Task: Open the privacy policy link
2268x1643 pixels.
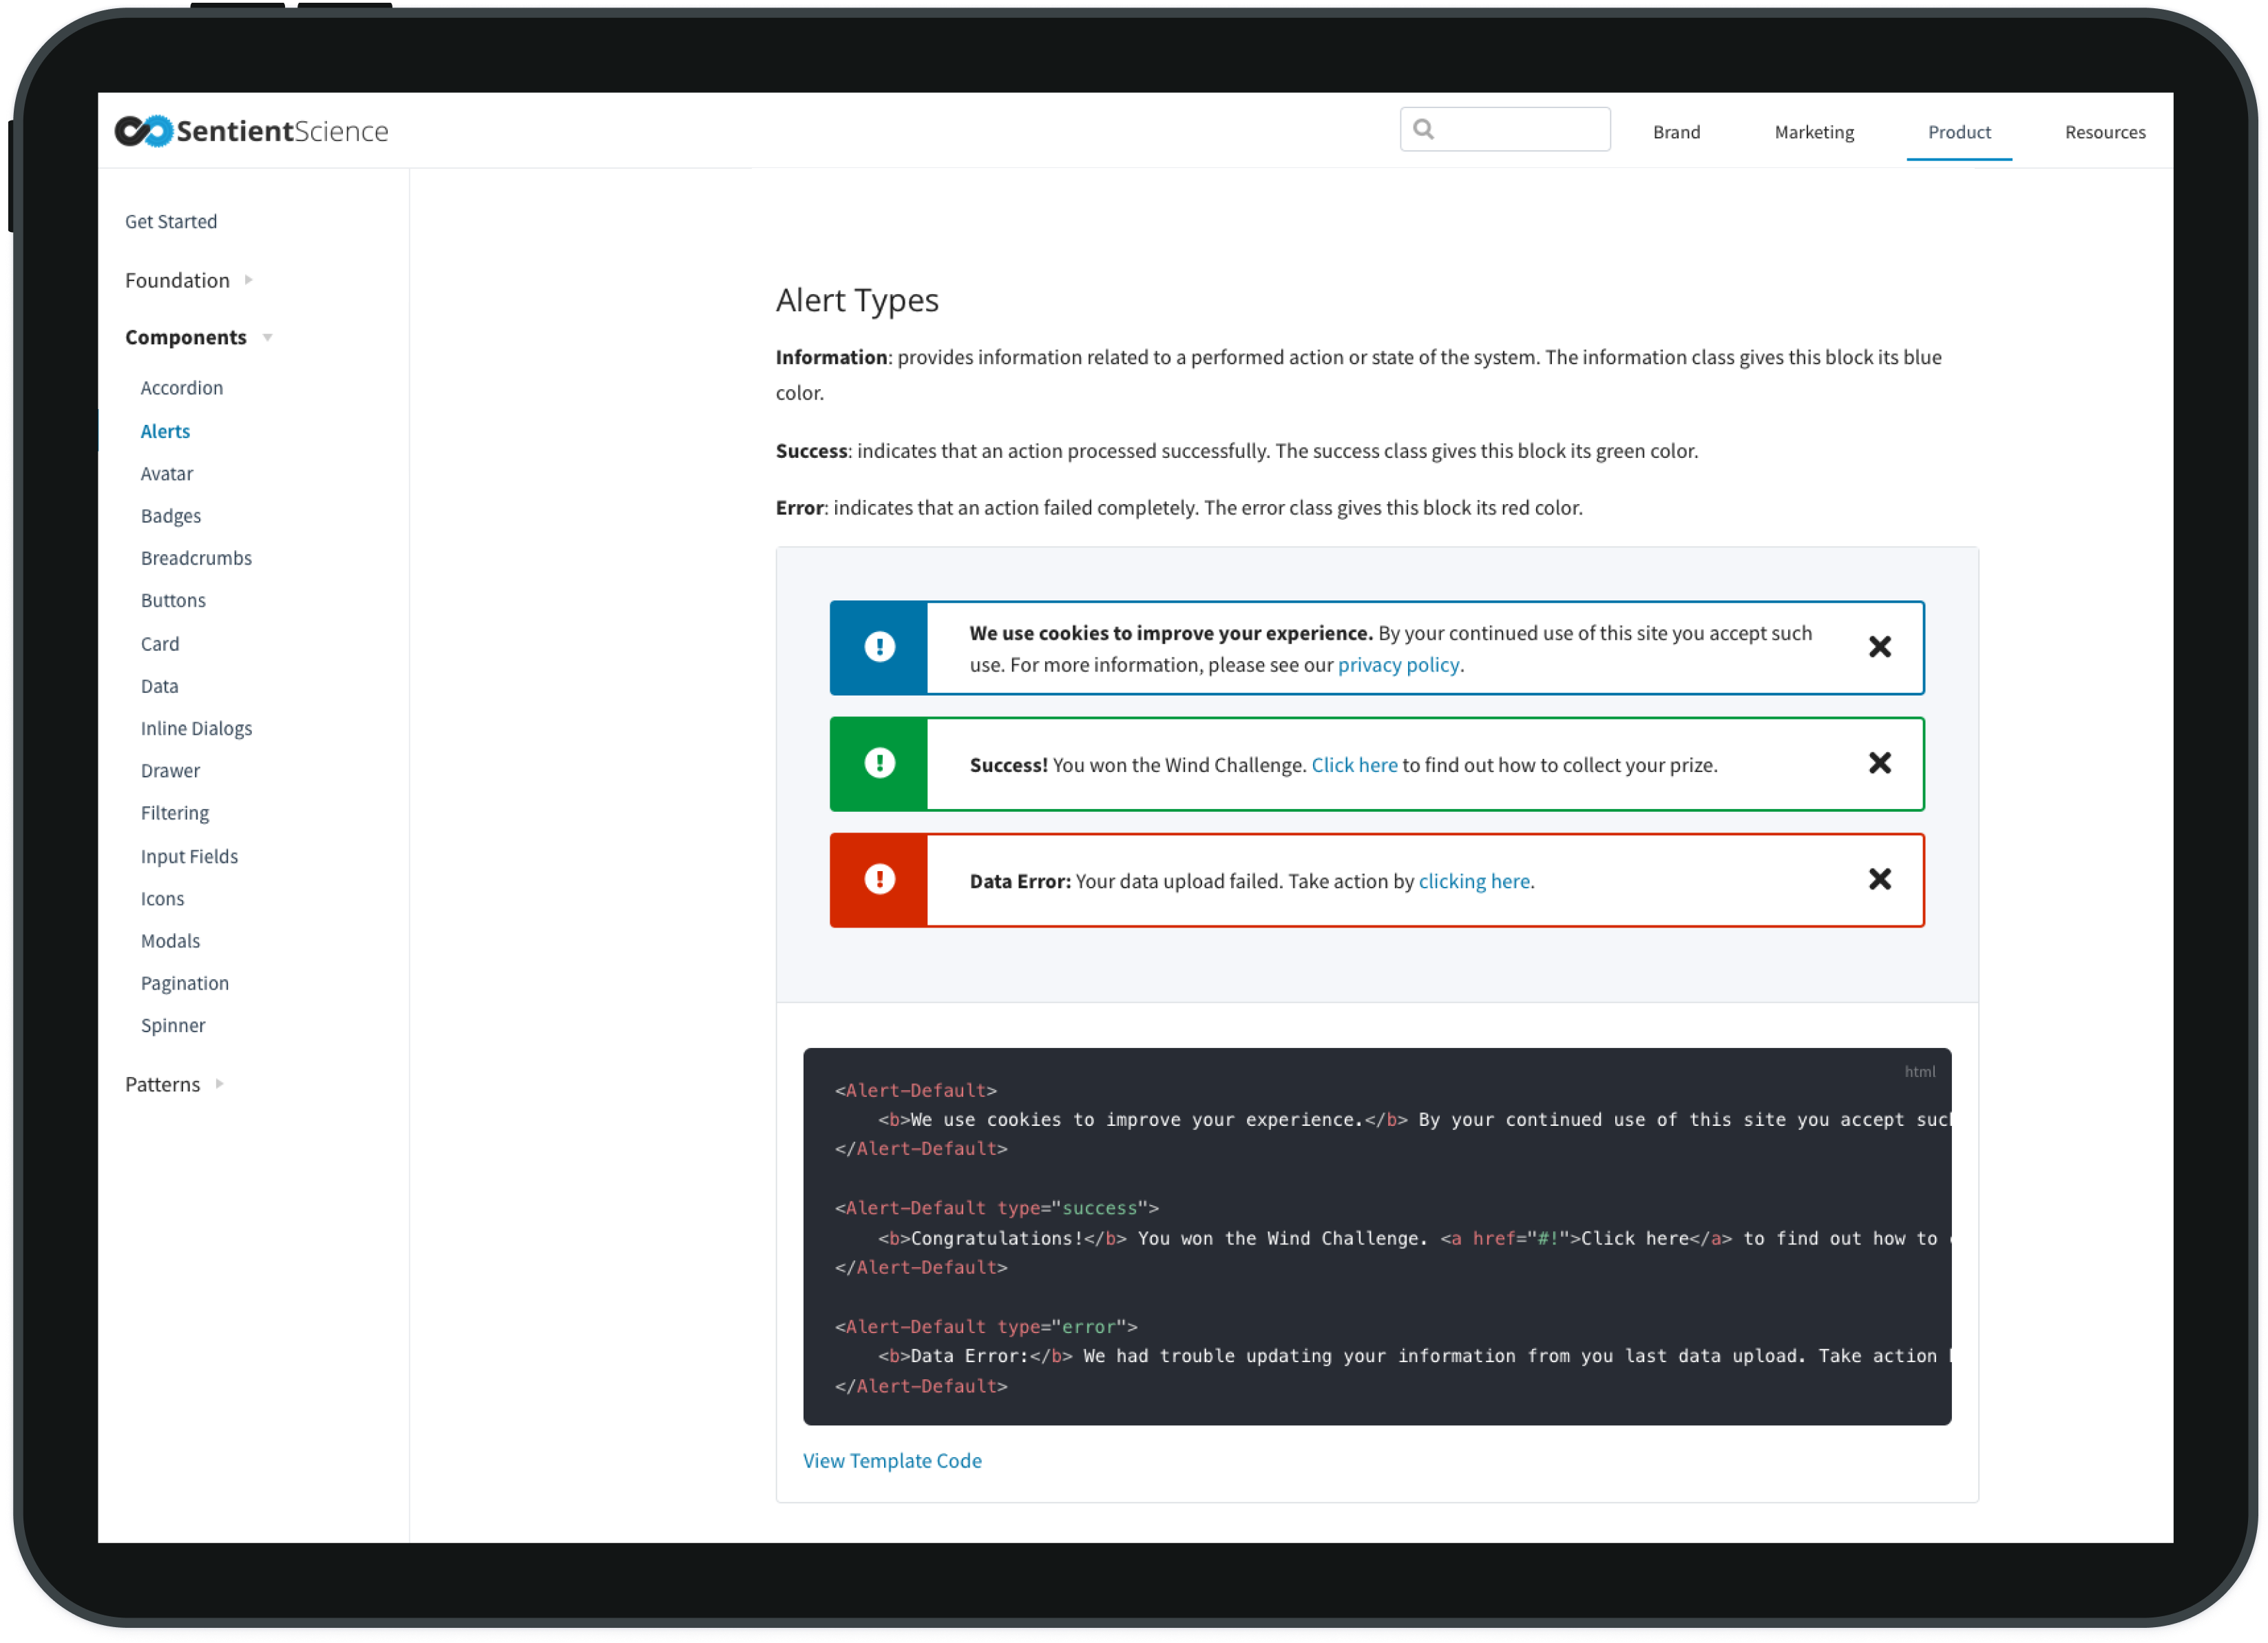Action: (1398, 665)
